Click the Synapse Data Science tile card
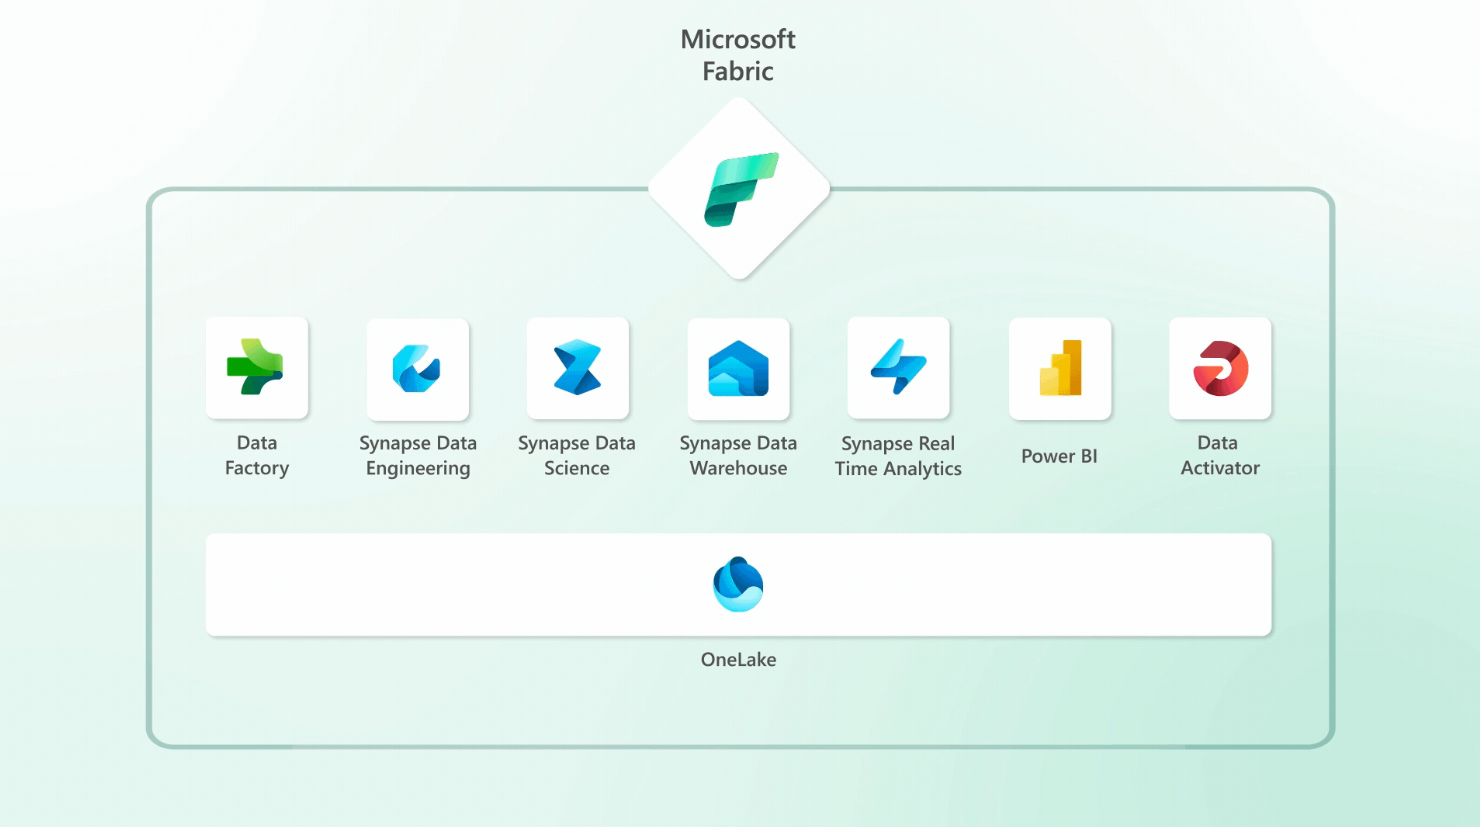Image resolution: width=1480 pixels, height=827 pixels. pos(577,368)
